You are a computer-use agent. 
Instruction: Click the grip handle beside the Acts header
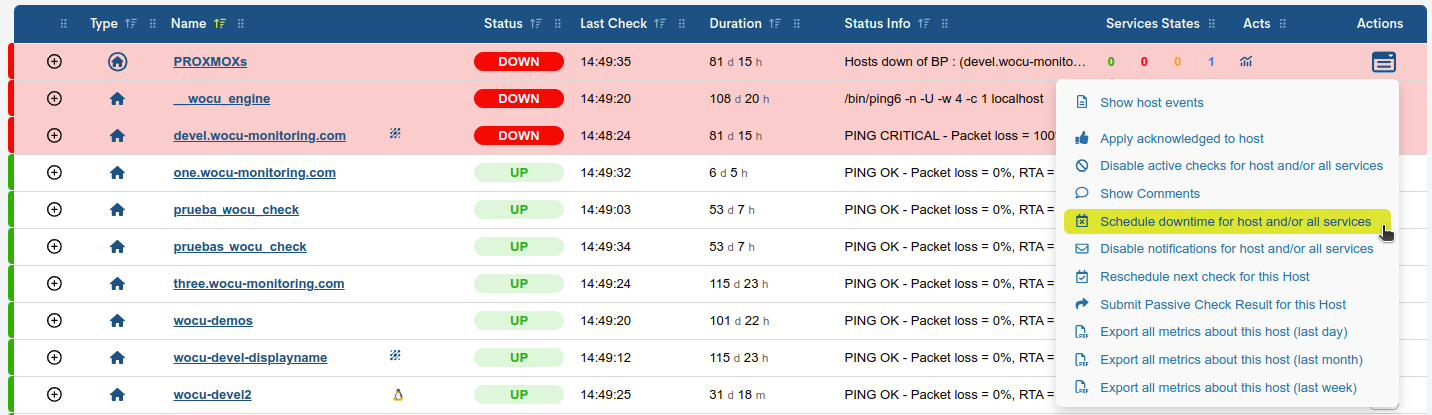coord(1283,24)
